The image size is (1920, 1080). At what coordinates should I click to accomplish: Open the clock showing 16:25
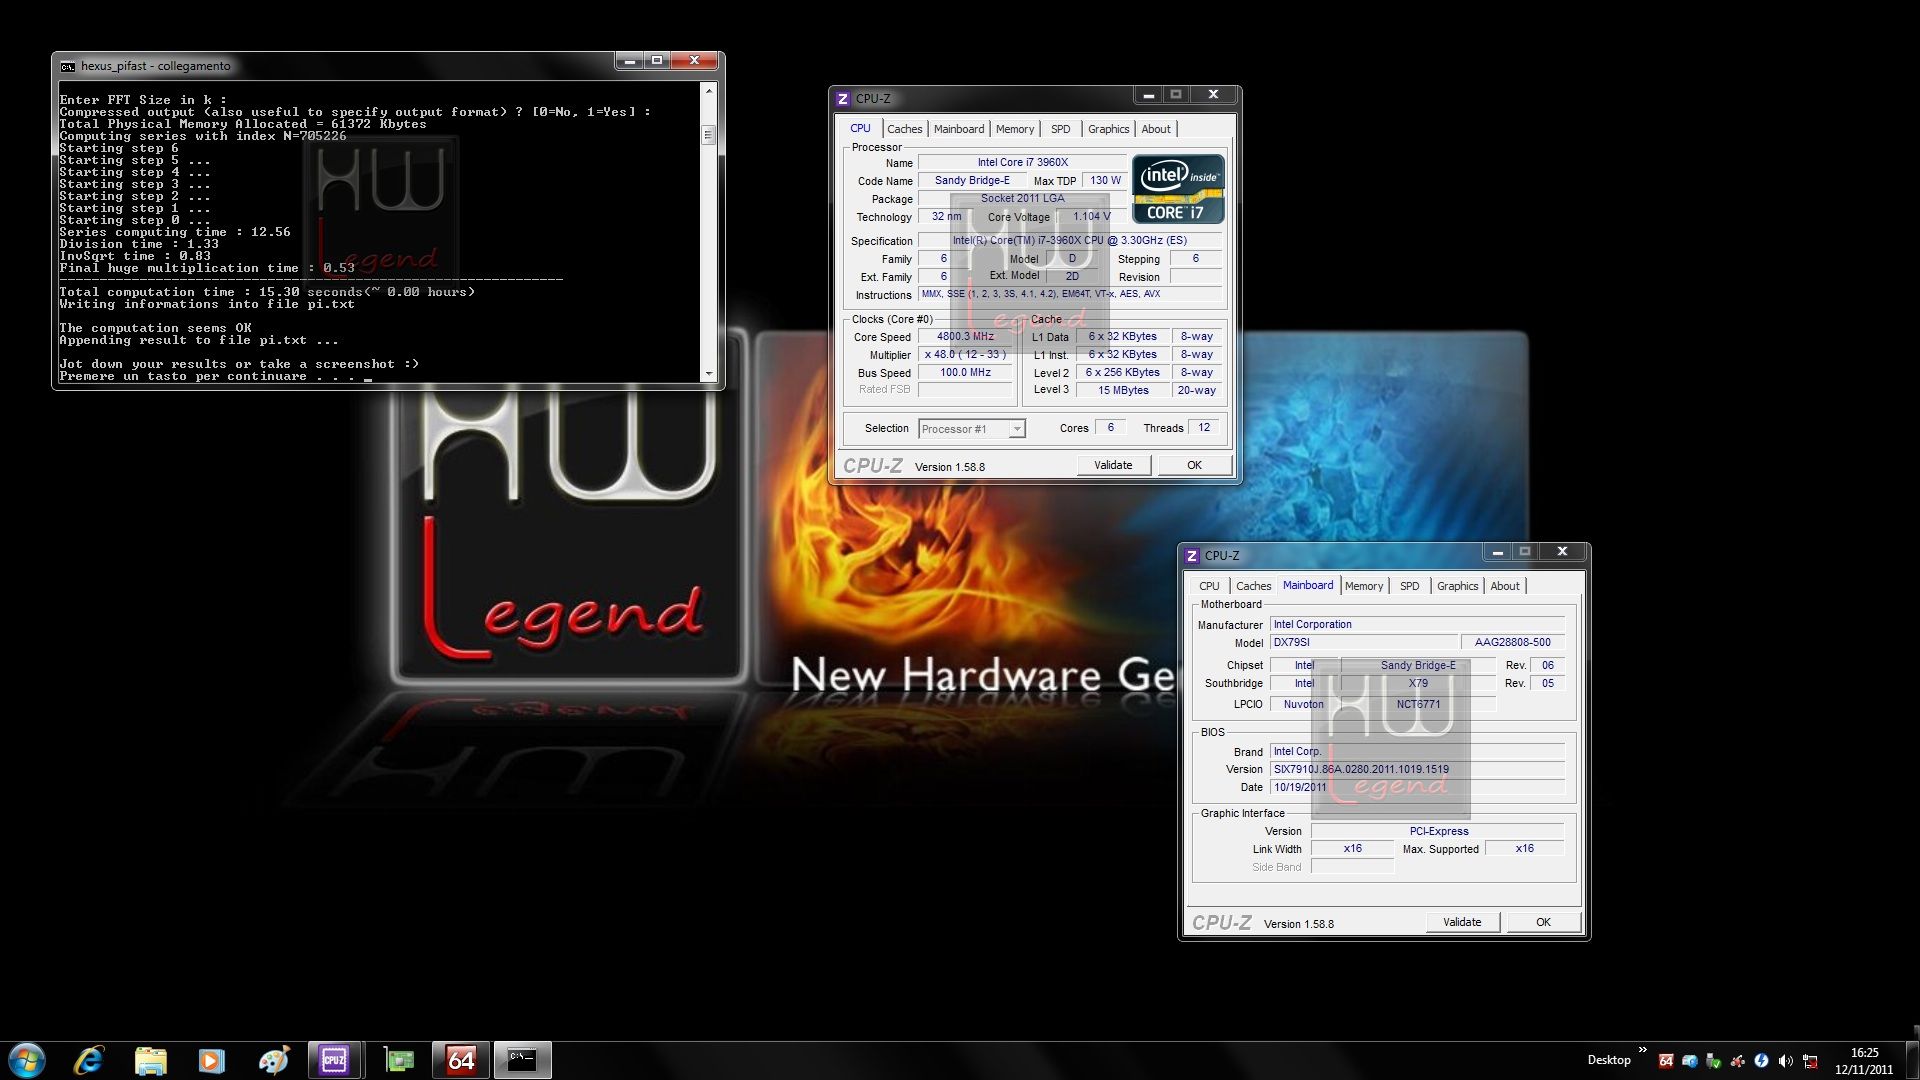(x=1864, y=1060)
